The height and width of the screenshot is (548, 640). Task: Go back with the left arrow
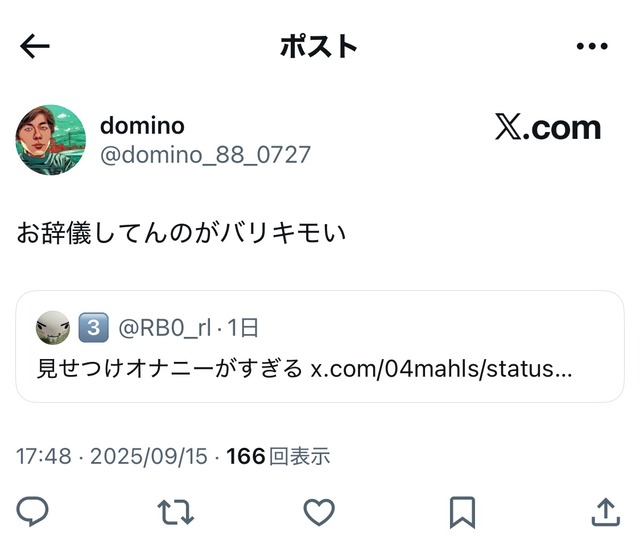(35, 46)
